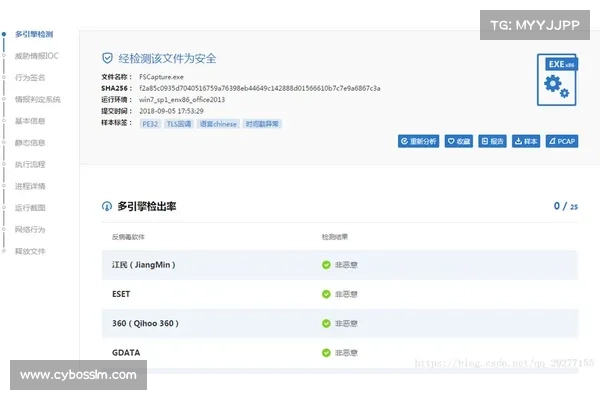The width and height of the screenshot is (600, 400).
Task: View 运行截图 sidebar entry
Action: (x=30, y=208)
